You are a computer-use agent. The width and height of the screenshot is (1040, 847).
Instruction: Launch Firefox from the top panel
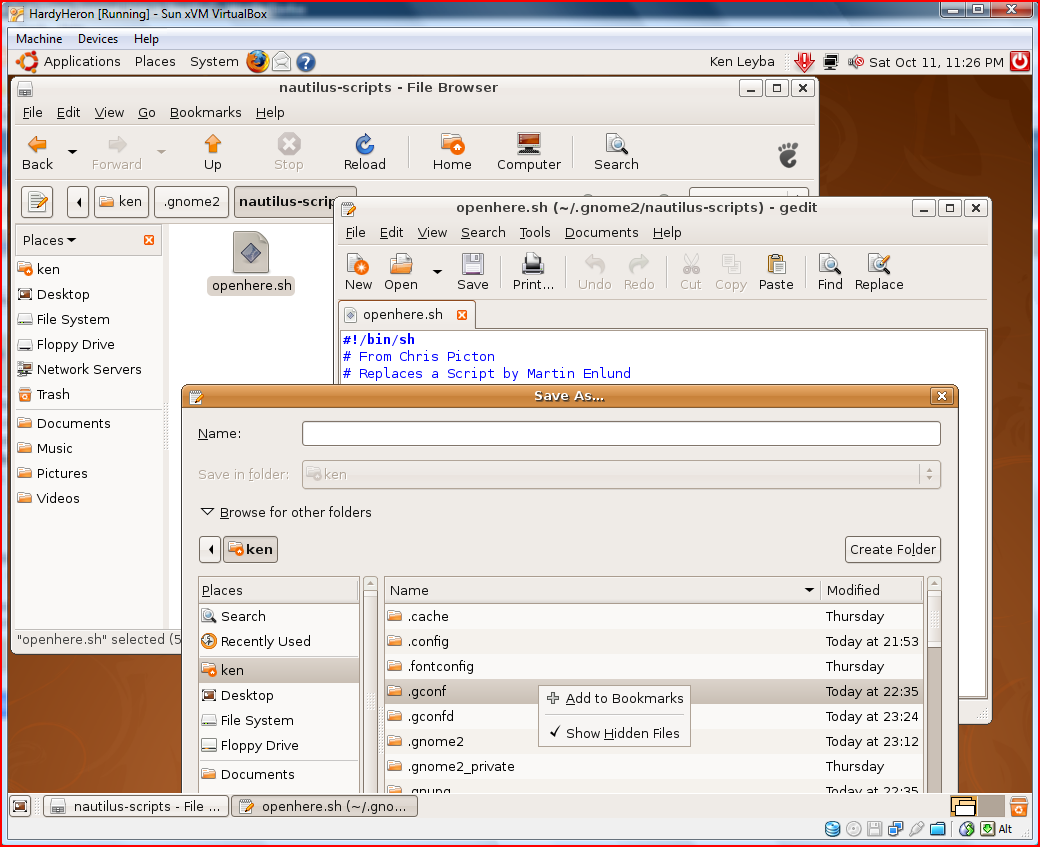tap(257, 62)
